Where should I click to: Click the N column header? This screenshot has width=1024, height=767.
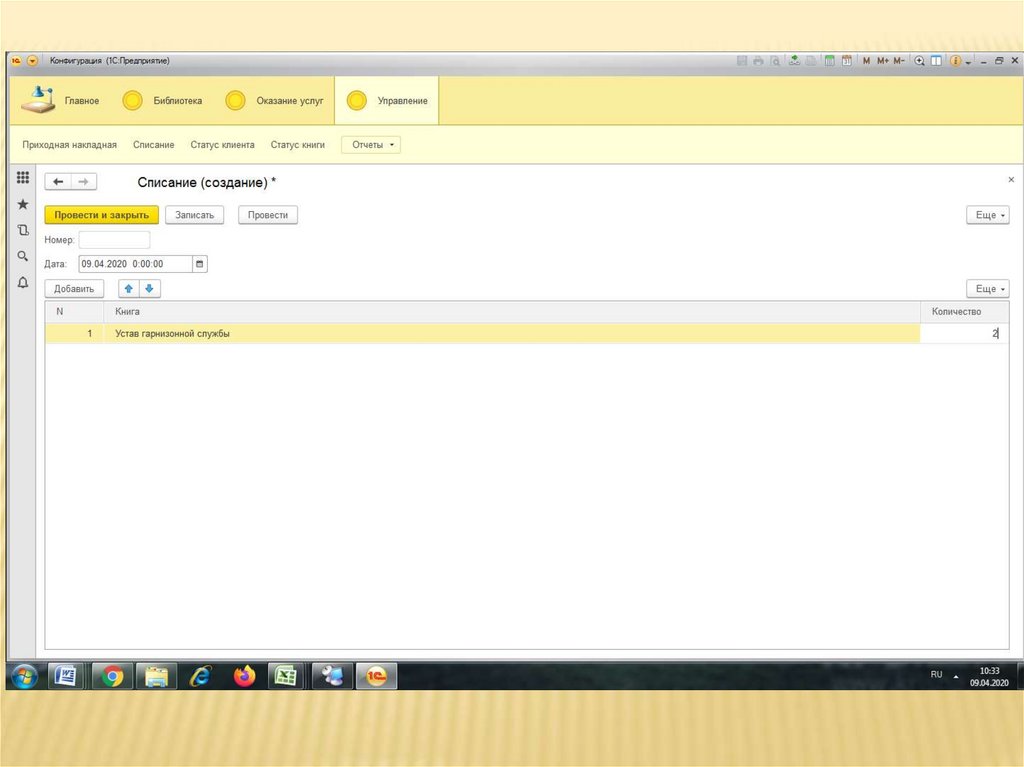click(74, 312)
